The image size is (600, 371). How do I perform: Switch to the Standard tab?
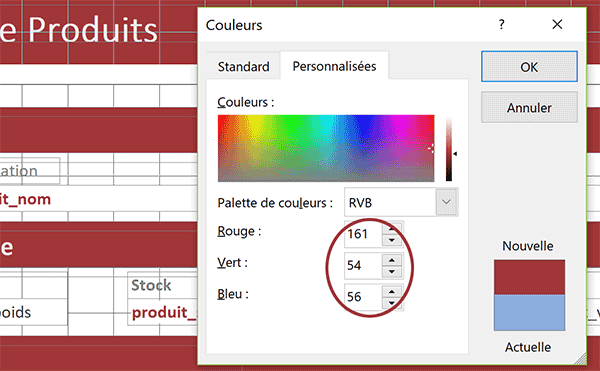243,67
